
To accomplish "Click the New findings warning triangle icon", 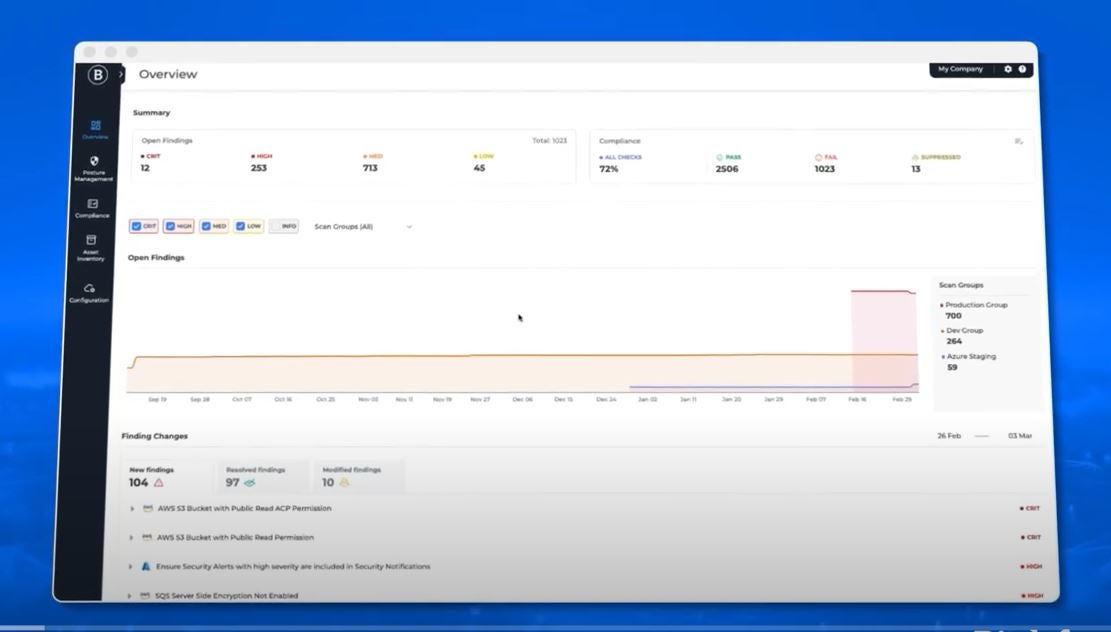I will click(x=159, y=483).
